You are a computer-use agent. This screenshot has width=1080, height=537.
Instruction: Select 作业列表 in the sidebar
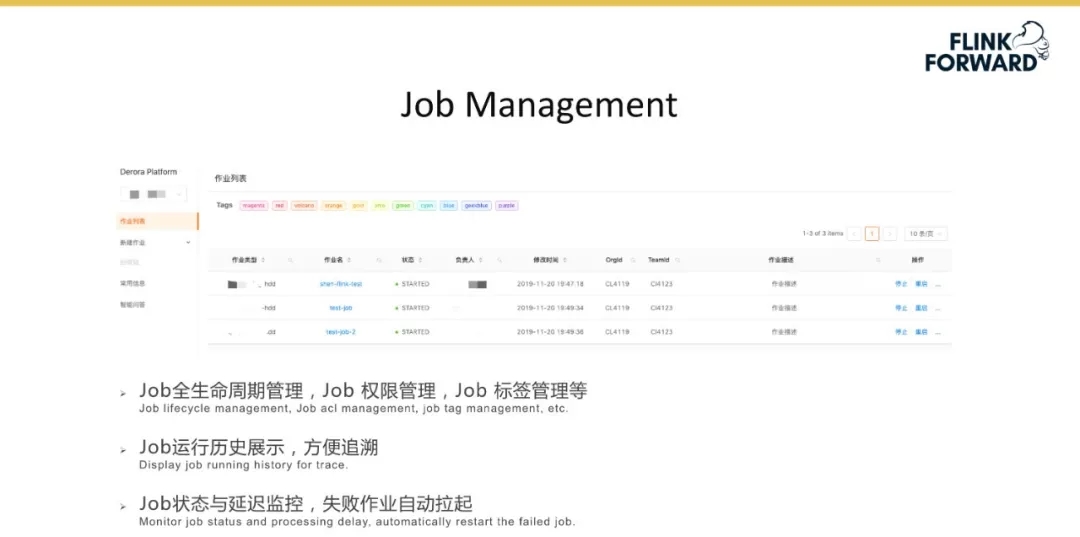[133, 221]
